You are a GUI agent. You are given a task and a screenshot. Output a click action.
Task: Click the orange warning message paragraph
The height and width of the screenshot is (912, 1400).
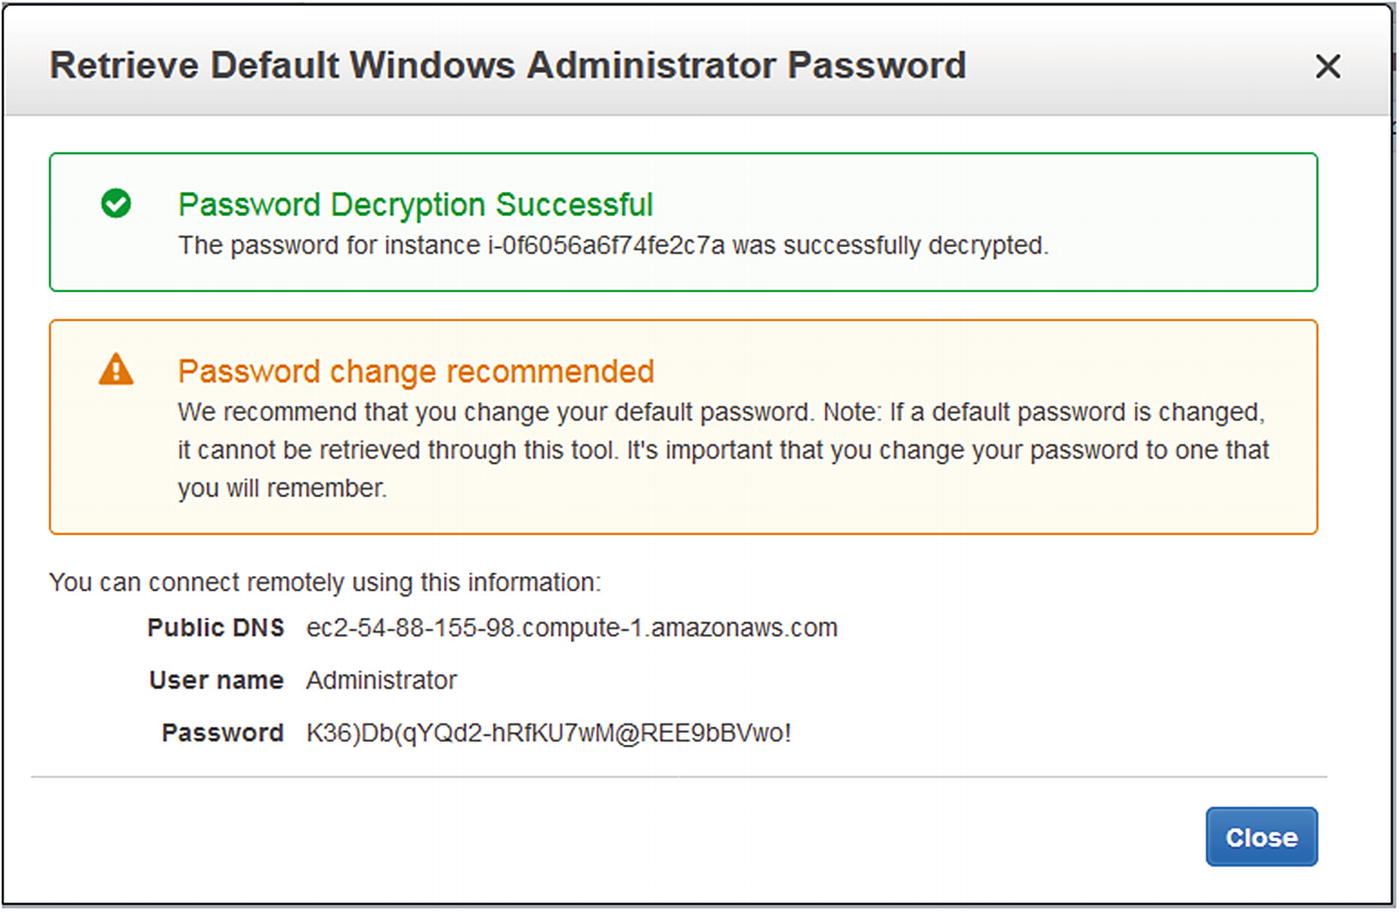723,450
